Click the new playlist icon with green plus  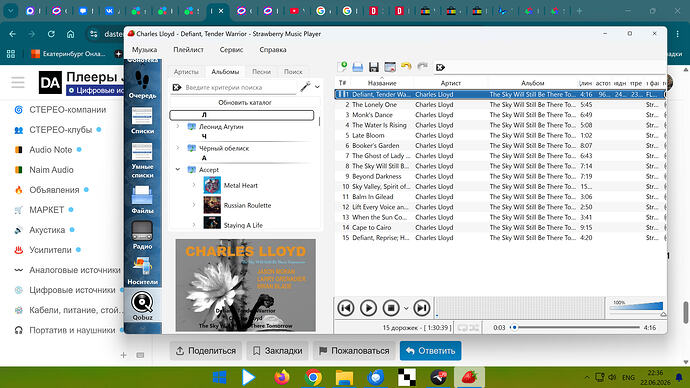tap(342, 67)
